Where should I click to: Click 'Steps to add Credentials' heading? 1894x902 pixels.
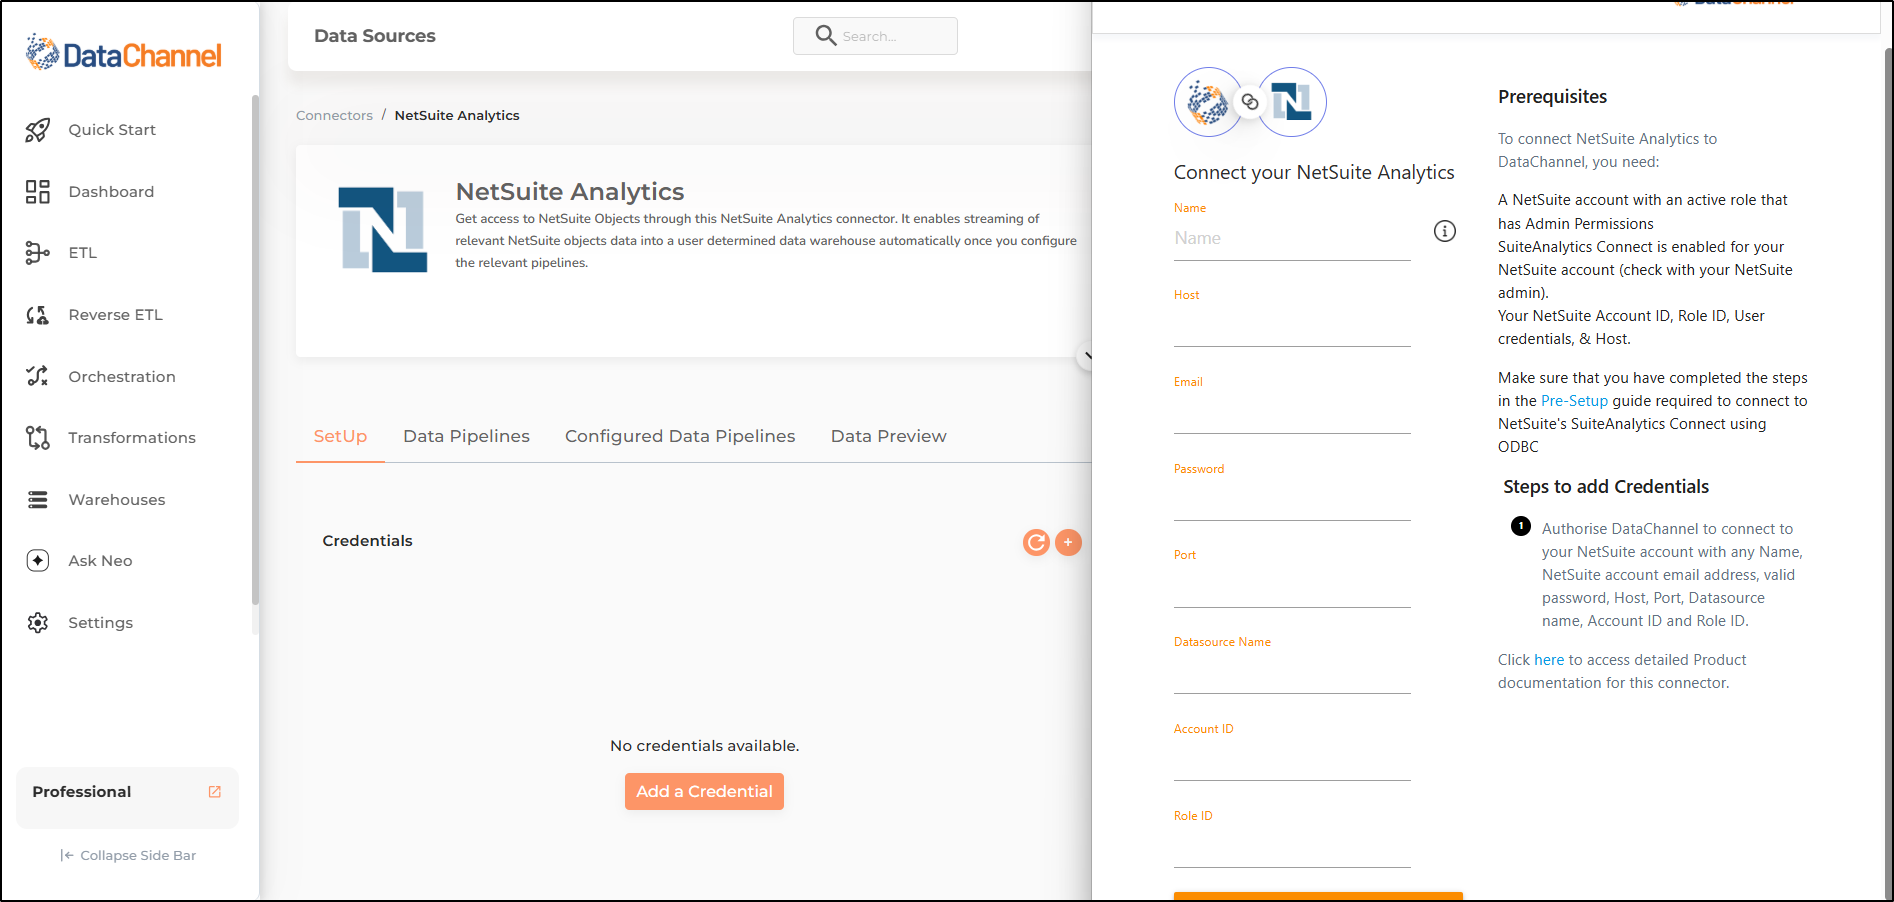tap(1606, 487)
